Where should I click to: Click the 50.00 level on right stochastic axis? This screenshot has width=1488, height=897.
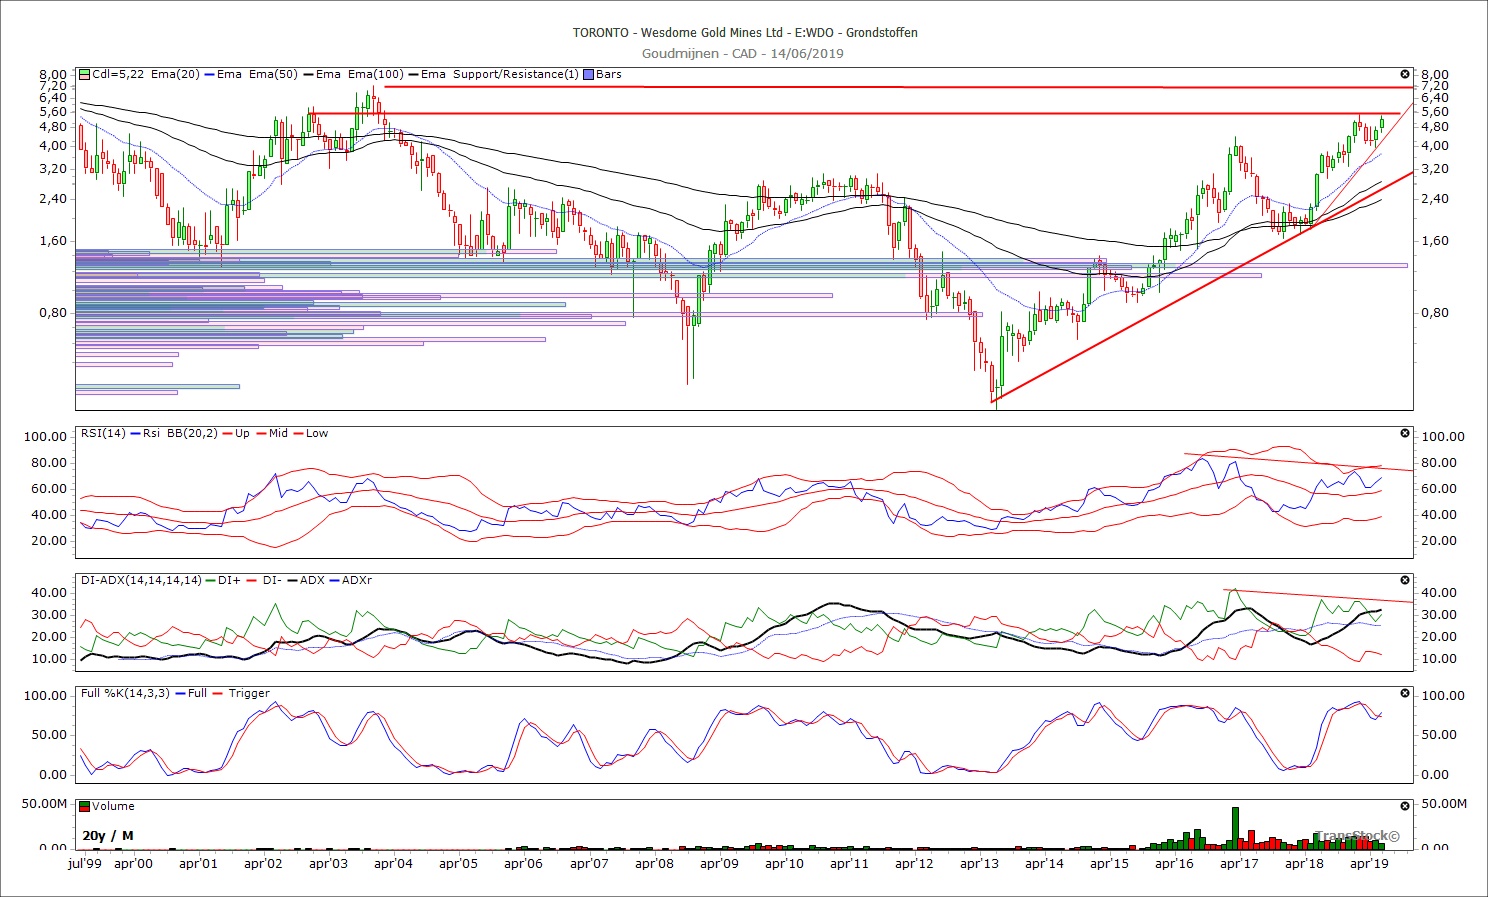click(1438, 734)
